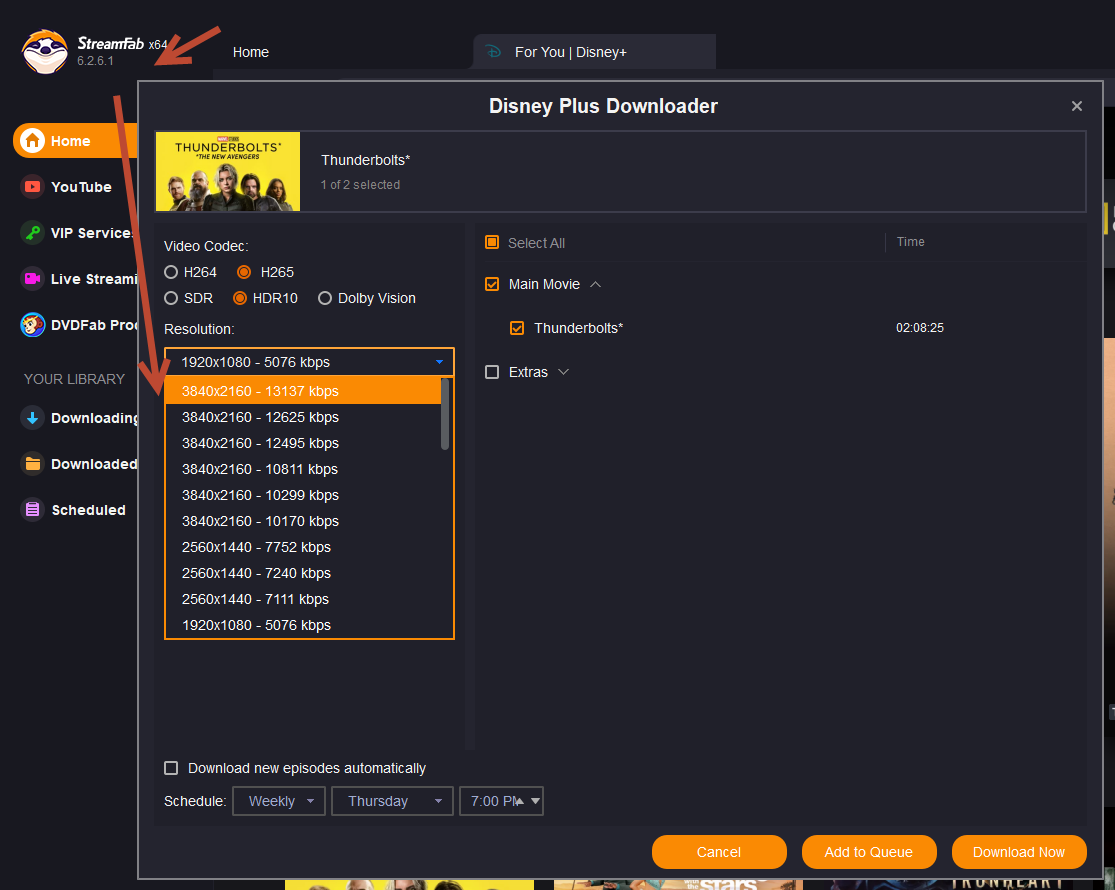
Task: Choose the Dolby Vision radio option
Action: pyautogui.click(x=325, y=298)
